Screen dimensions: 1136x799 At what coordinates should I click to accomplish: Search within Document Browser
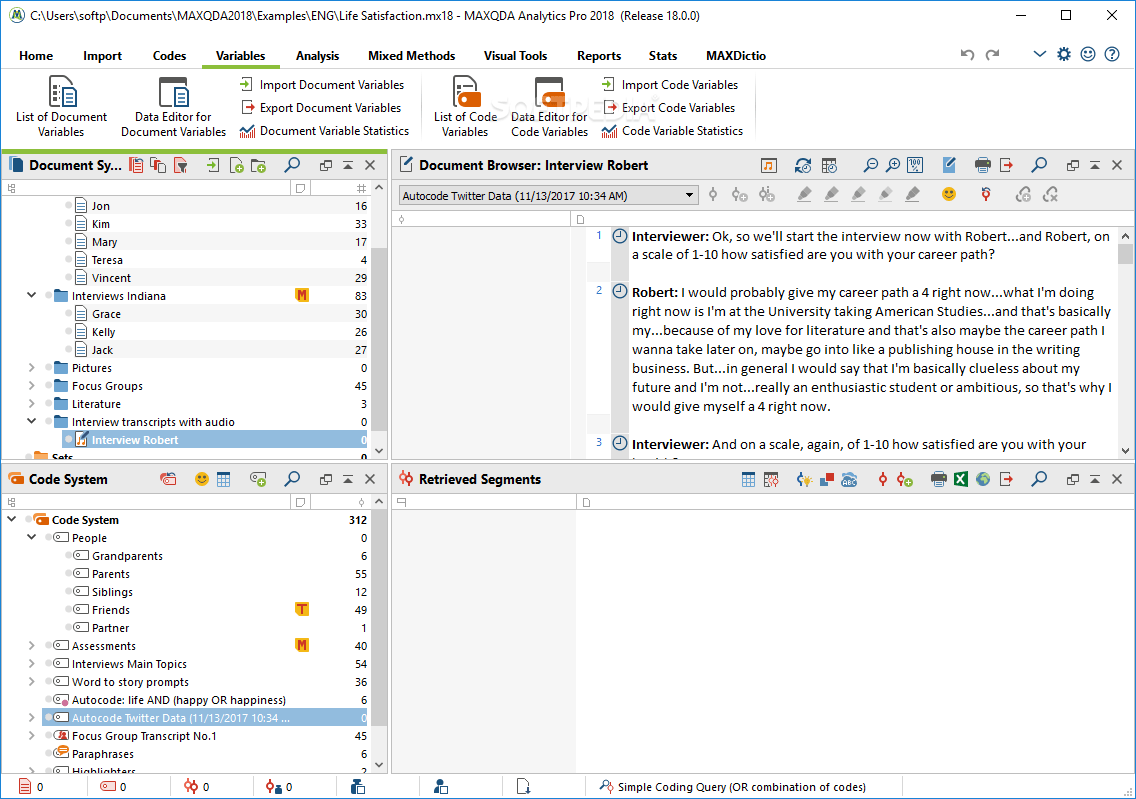pyautogui.click(x=1039, y=165)
